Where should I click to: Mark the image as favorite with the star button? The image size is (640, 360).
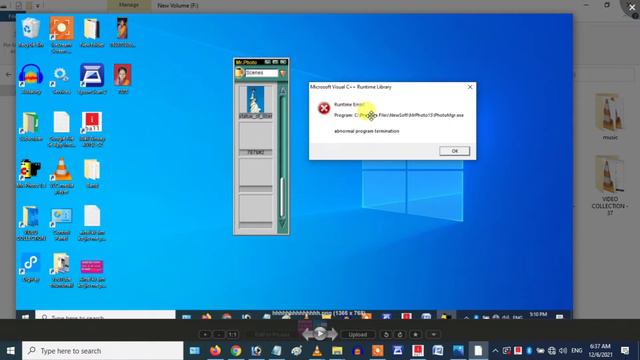click(416, 335)
